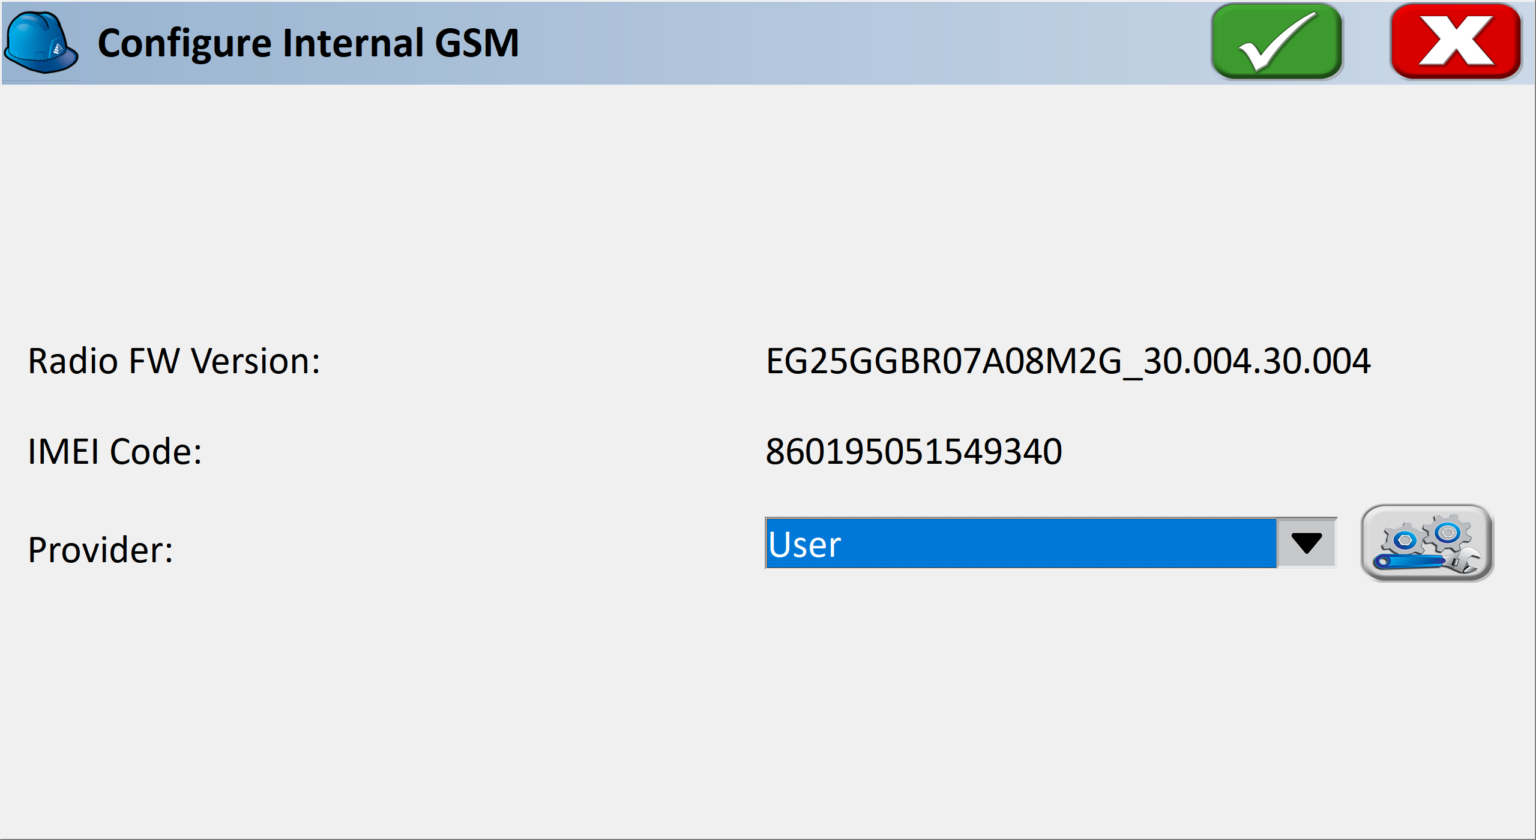Viewport: 1536px width, 840px height.
Task: Confirm the Configure Internal GSM settings
Action: point(1275,41)
